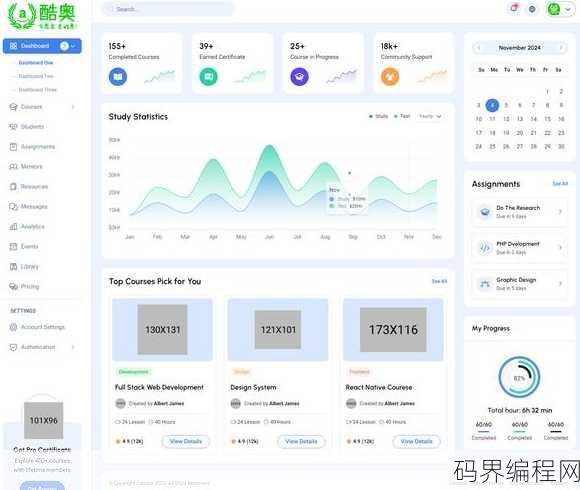Click the Courses sidebar icon
The height and width of the screenshot is (490, 580).
[13, 107]
